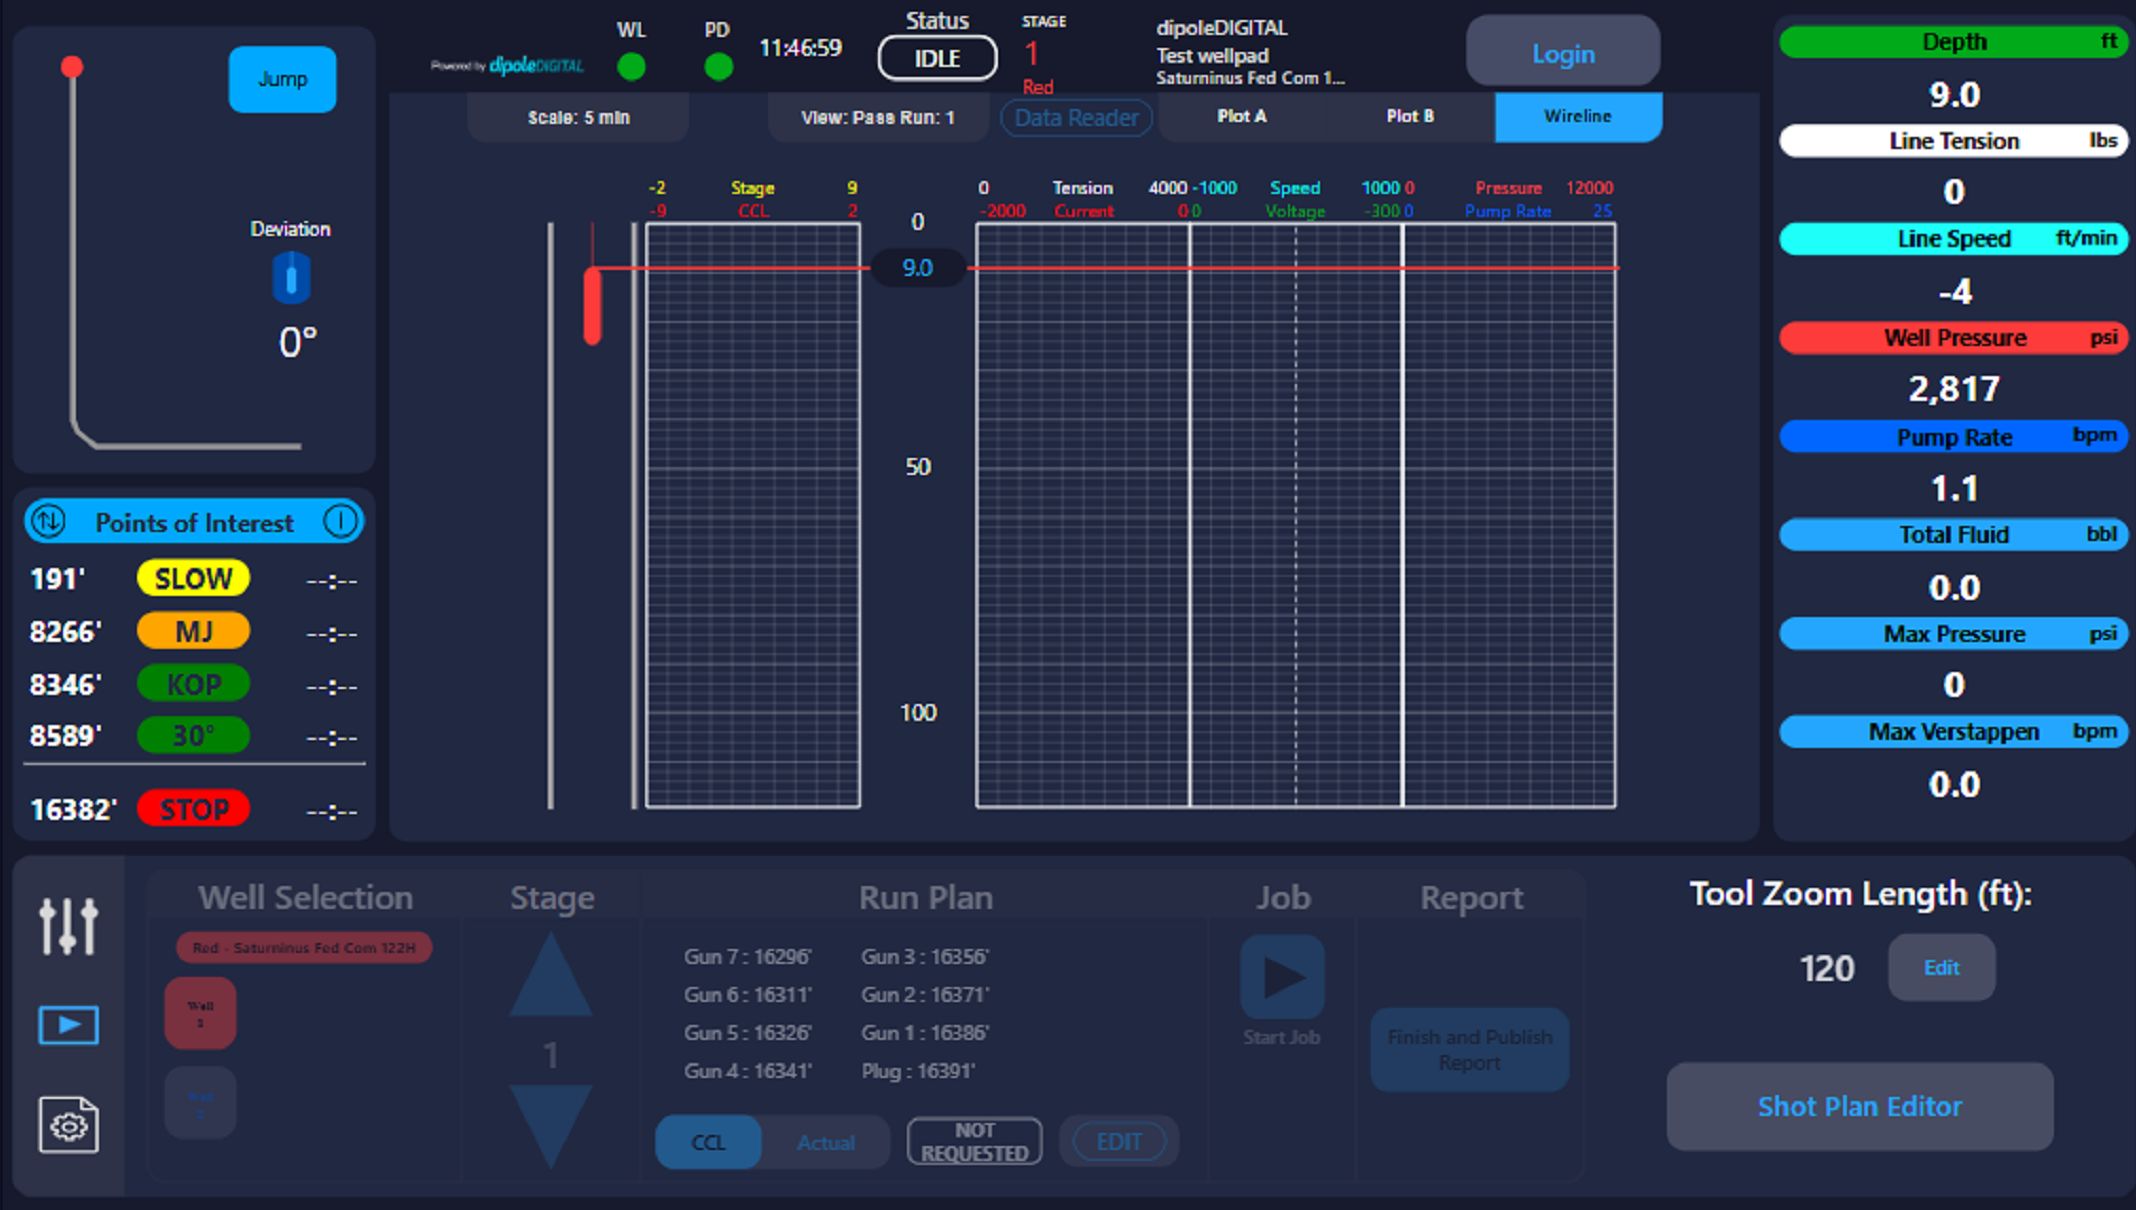Open the Scale: 5 min selector
The image size is (2136, 1210).
578,118
